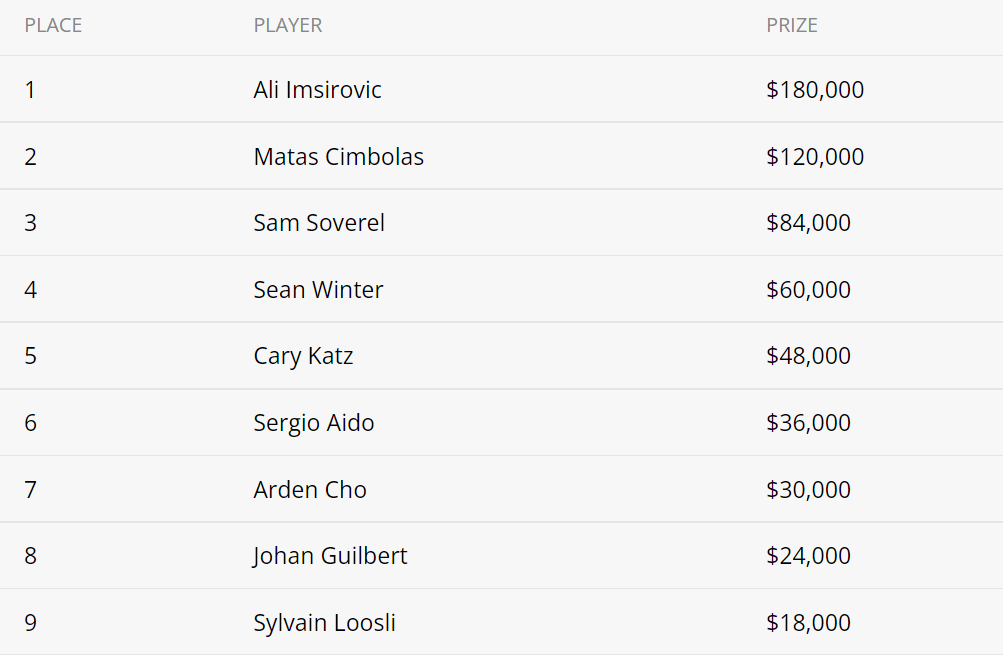1003x655 pixels.
Task: Click on Sean Winter's name
Action: [318, 290]
